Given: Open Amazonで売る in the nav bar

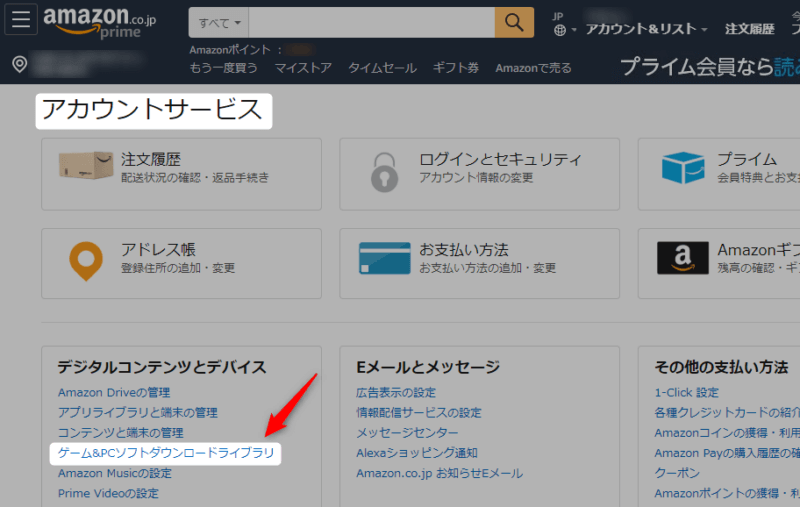Looking at the screenshot, I should pyautogui.click(x=533, y=68).
